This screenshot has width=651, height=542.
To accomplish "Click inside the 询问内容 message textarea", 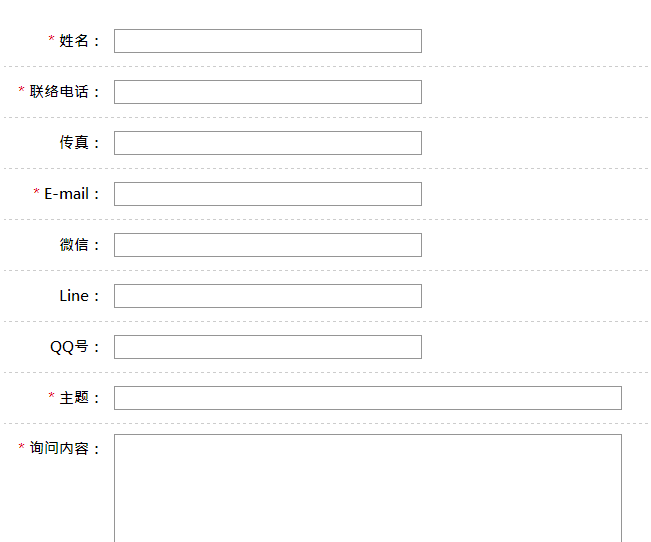I will pyautogui.click(x=368, y=488).
